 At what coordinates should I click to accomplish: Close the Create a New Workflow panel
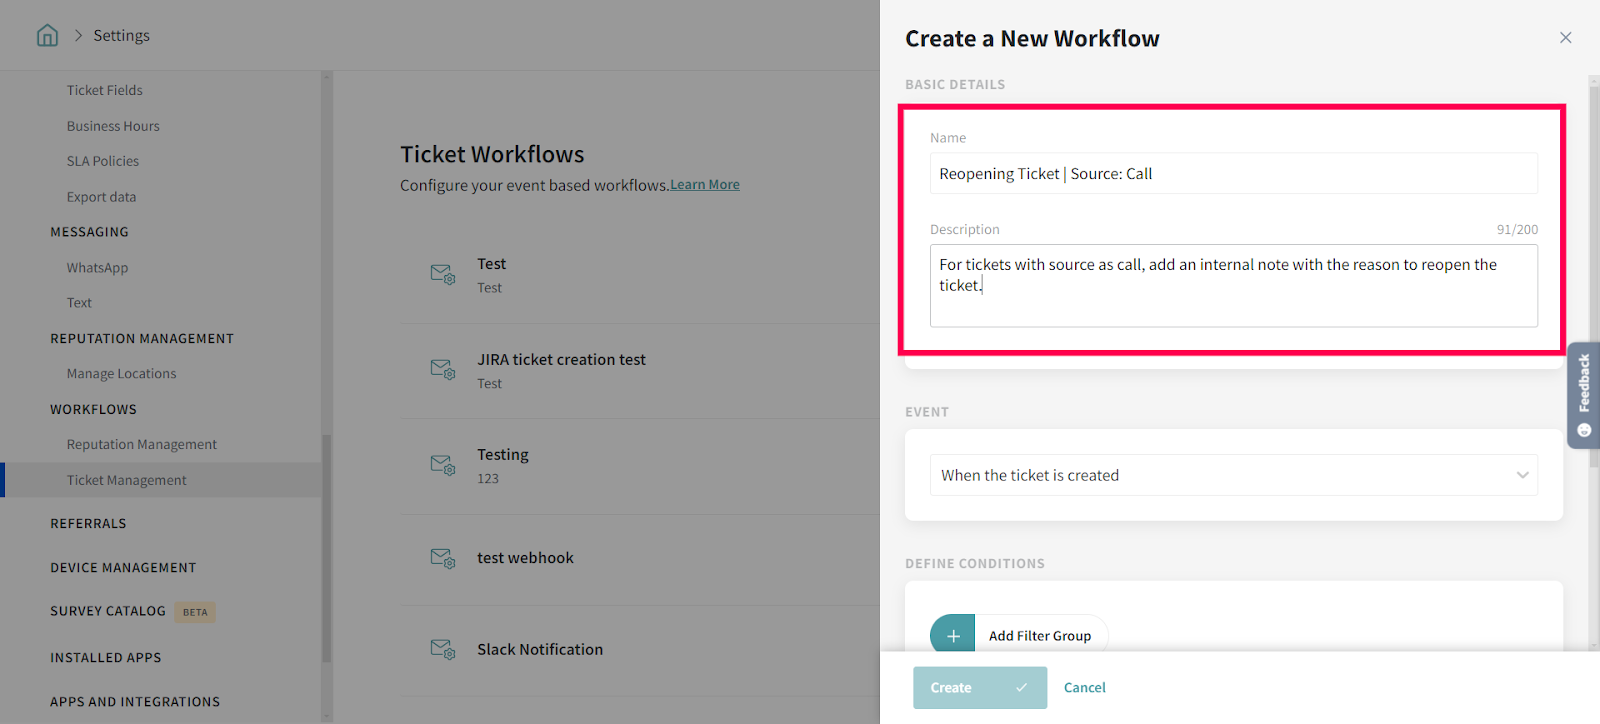pyautogui.click(x=1565, y=38)
